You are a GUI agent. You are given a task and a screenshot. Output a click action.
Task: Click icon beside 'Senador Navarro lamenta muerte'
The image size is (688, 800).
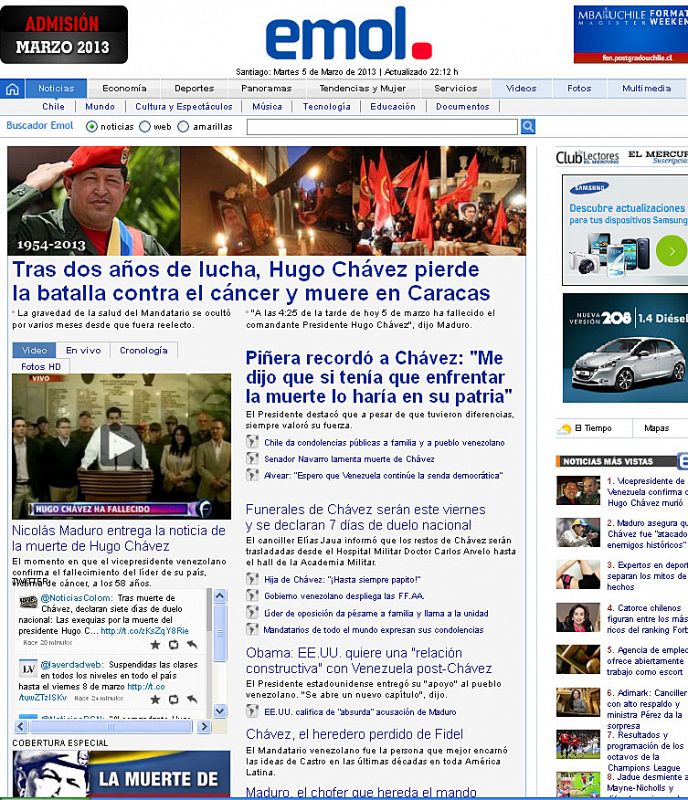click(252, 458)
